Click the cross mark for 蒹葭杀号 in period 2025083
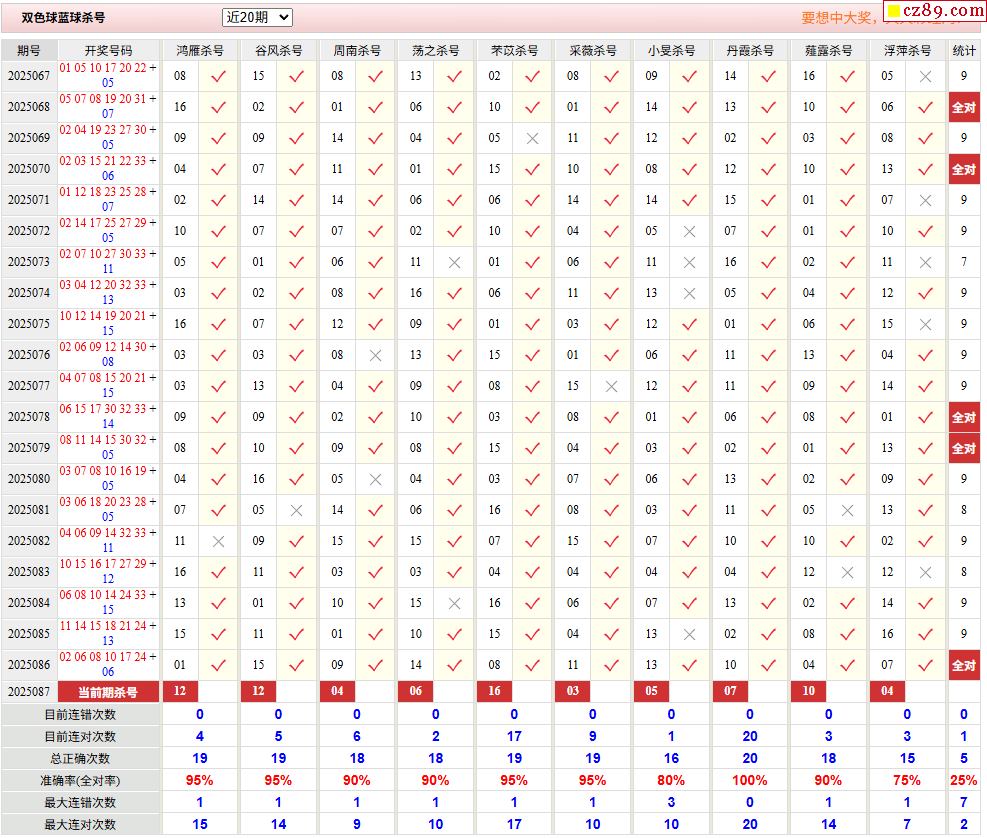 [847, 572]
